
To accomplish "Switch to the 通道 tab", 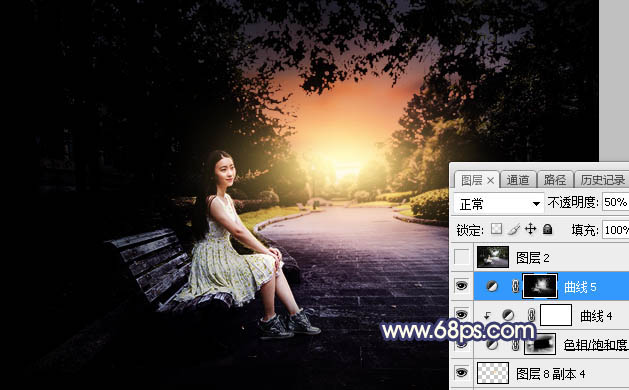I will pyautogui.click(x=517, y=180).
